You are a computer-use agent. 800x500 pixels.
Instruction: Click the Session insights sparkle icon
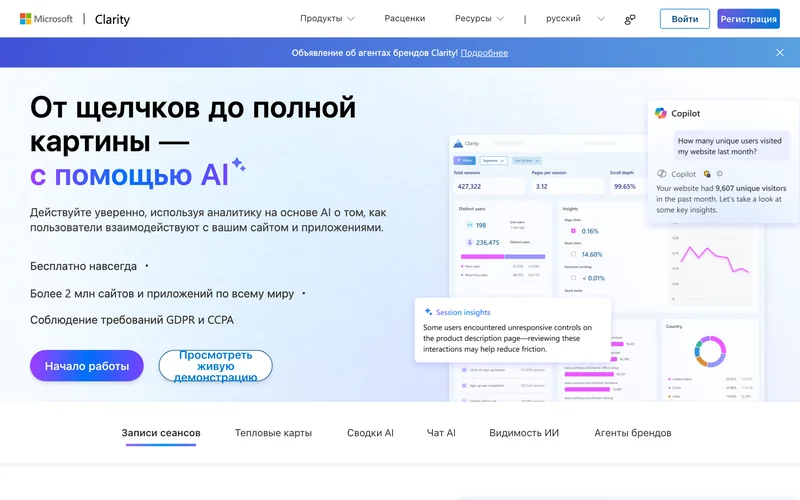coord(428,312)
